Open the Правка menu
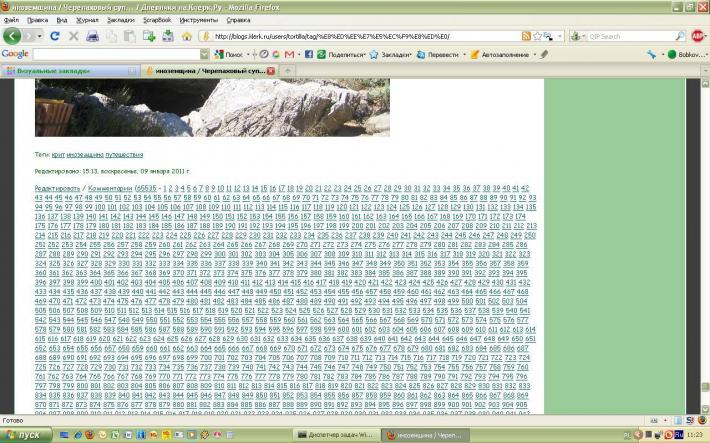 [38, 20]
